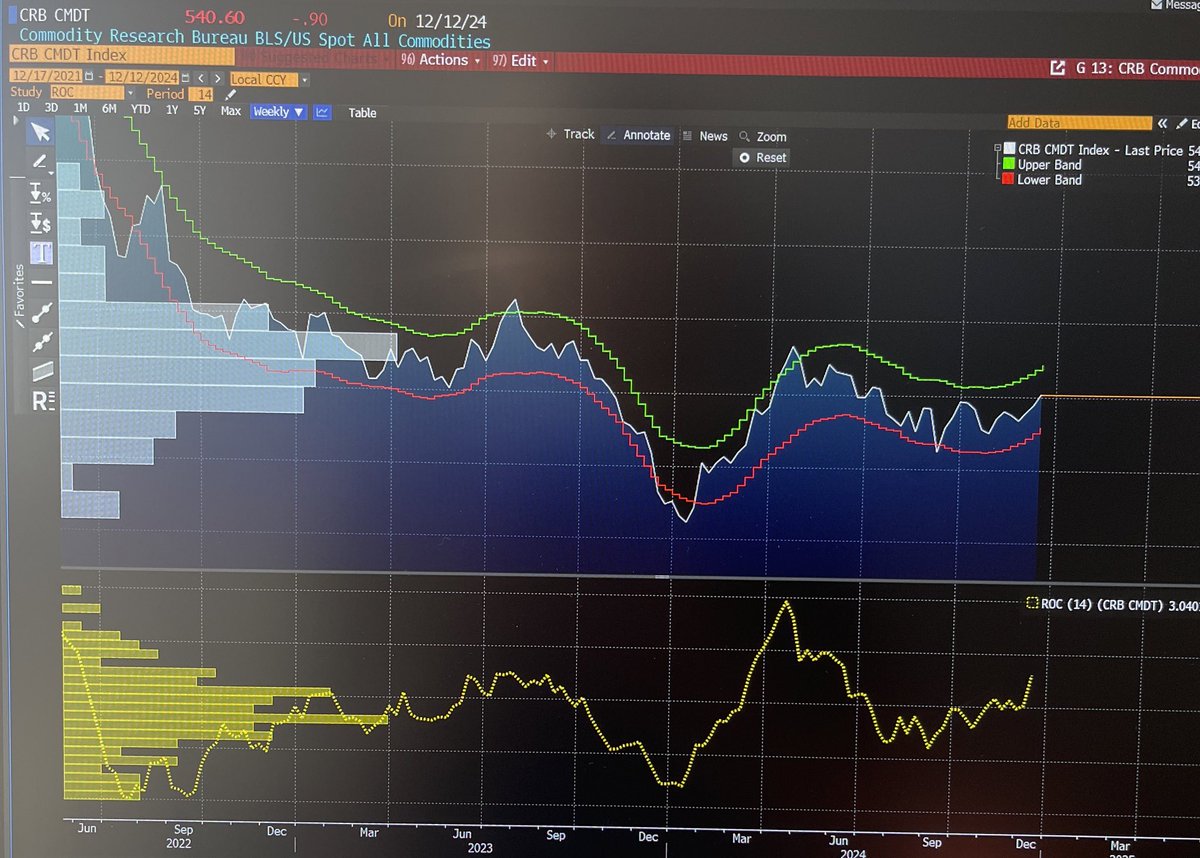
Task: Choose the three-point line tool
Action: (41, 343)
